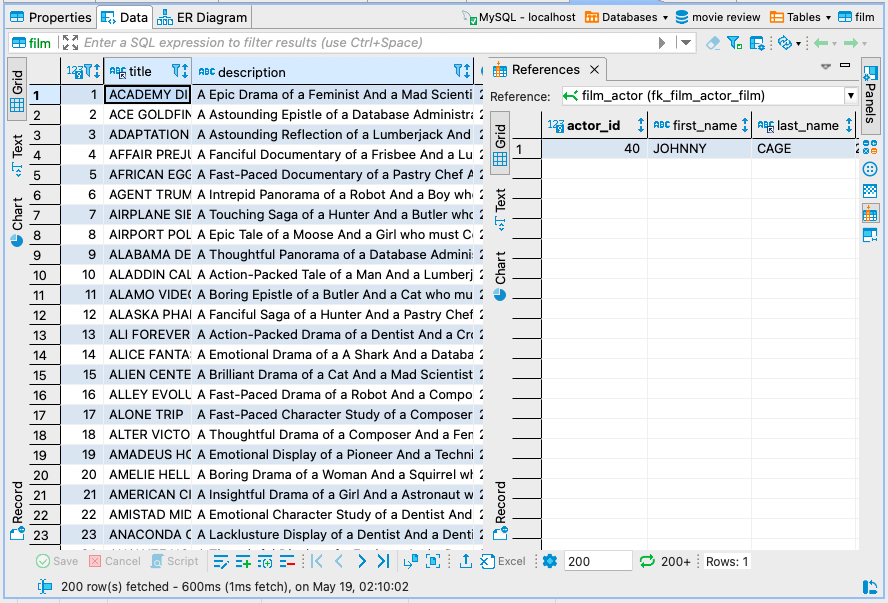Select the ACADEMY DI title cell
This screenshot has width=888, height=603.
pyautogui.click(x=148, y=95)
